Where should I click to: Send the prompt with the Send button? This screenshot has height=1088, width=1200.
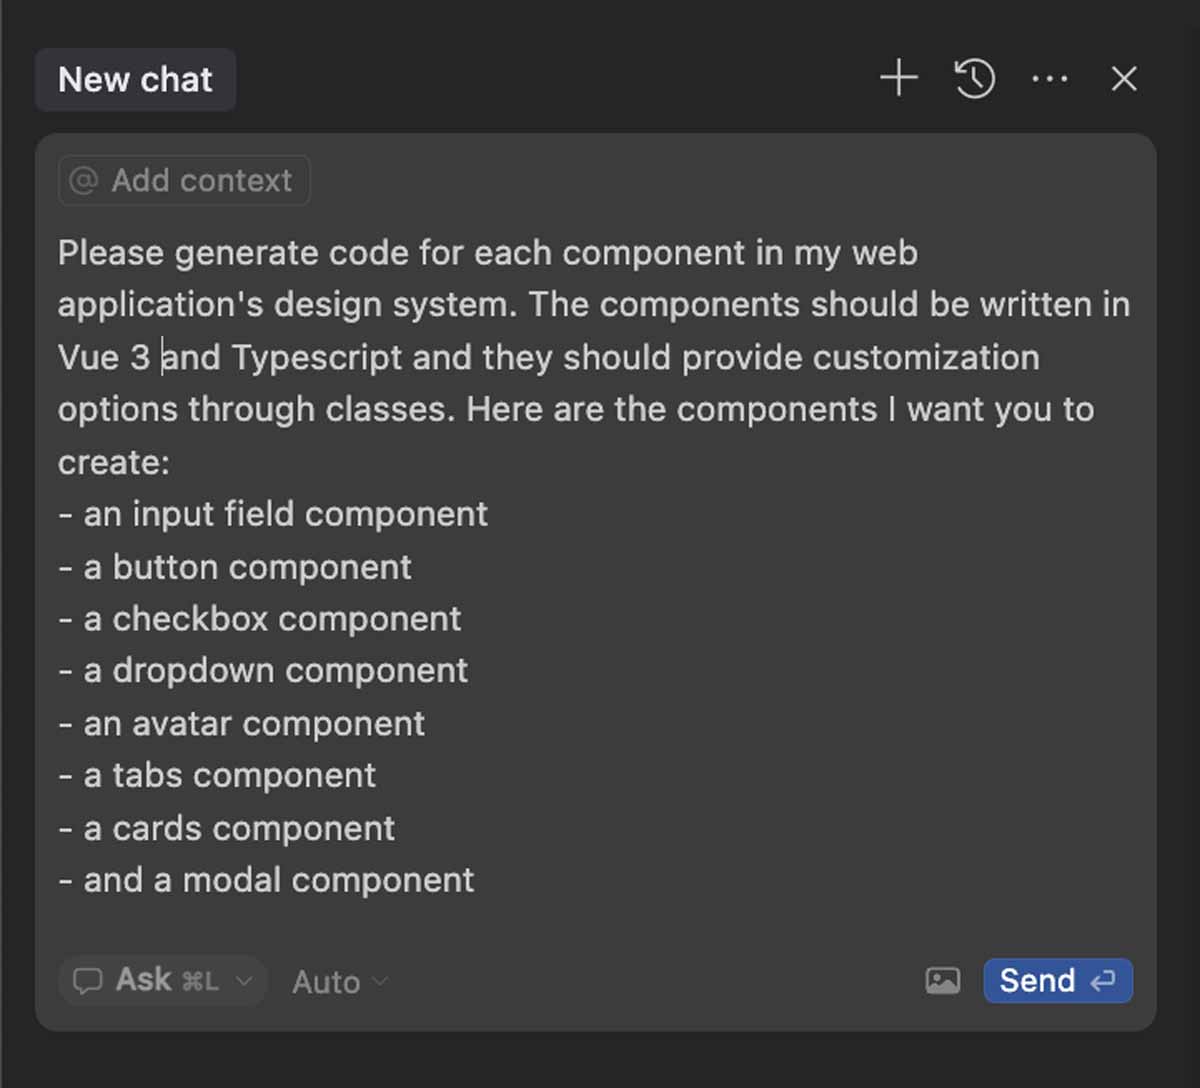click(1057, 981)
